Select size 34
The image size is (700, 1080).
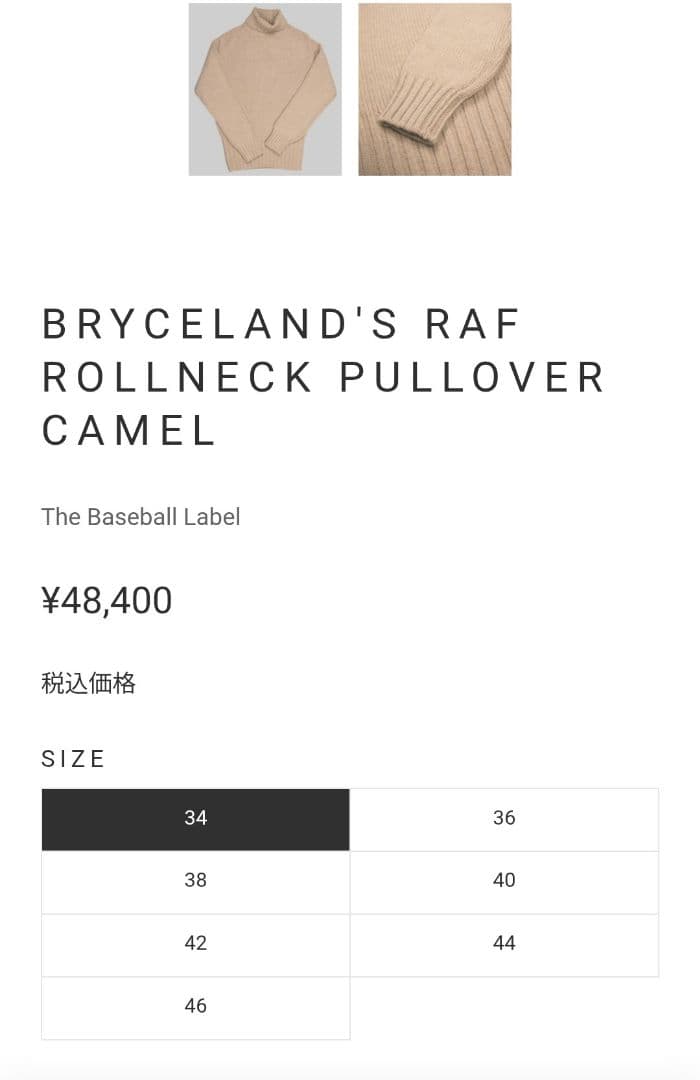pos(195,819)
